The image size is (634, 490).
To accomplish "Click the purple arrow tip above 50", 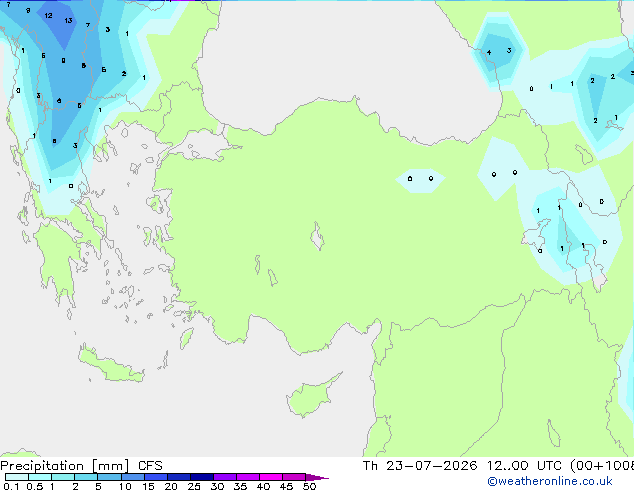I will (x=317, y=477).
